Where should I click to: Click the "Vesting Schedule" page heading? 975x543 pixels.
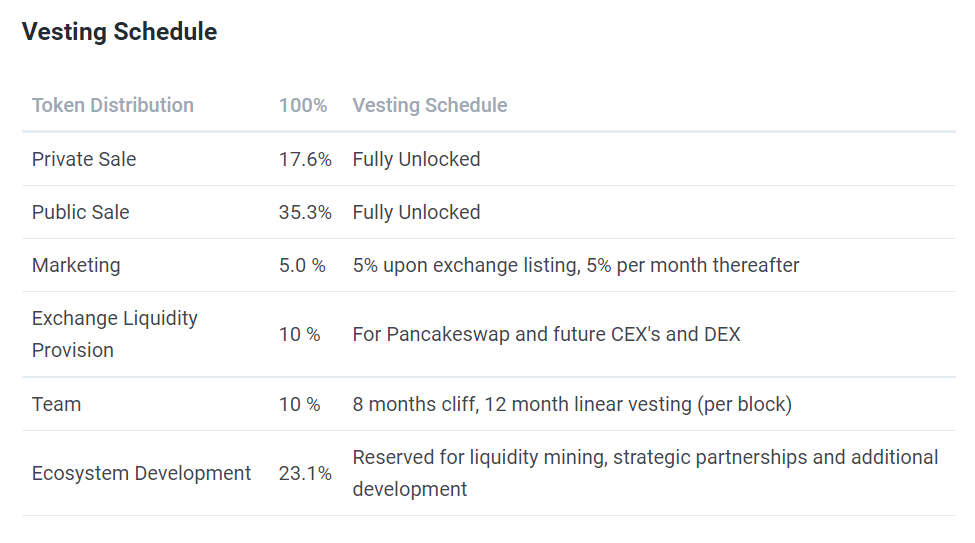point(119,32)
